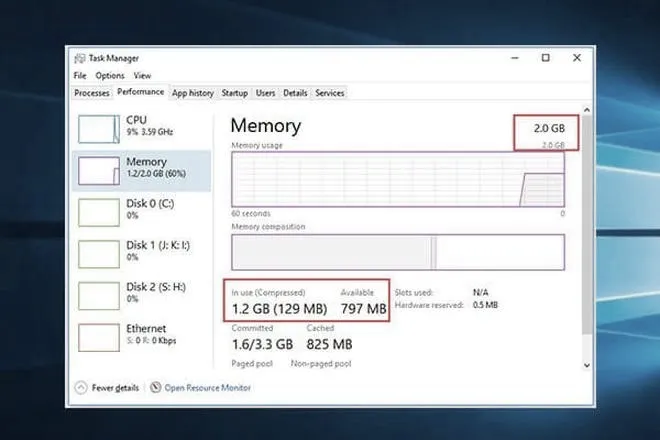Select the Disk 1 (J: K: I:) graph thumbnail
Image resolution: width=660 pixels, height=440 pixels.
(99, 254)
